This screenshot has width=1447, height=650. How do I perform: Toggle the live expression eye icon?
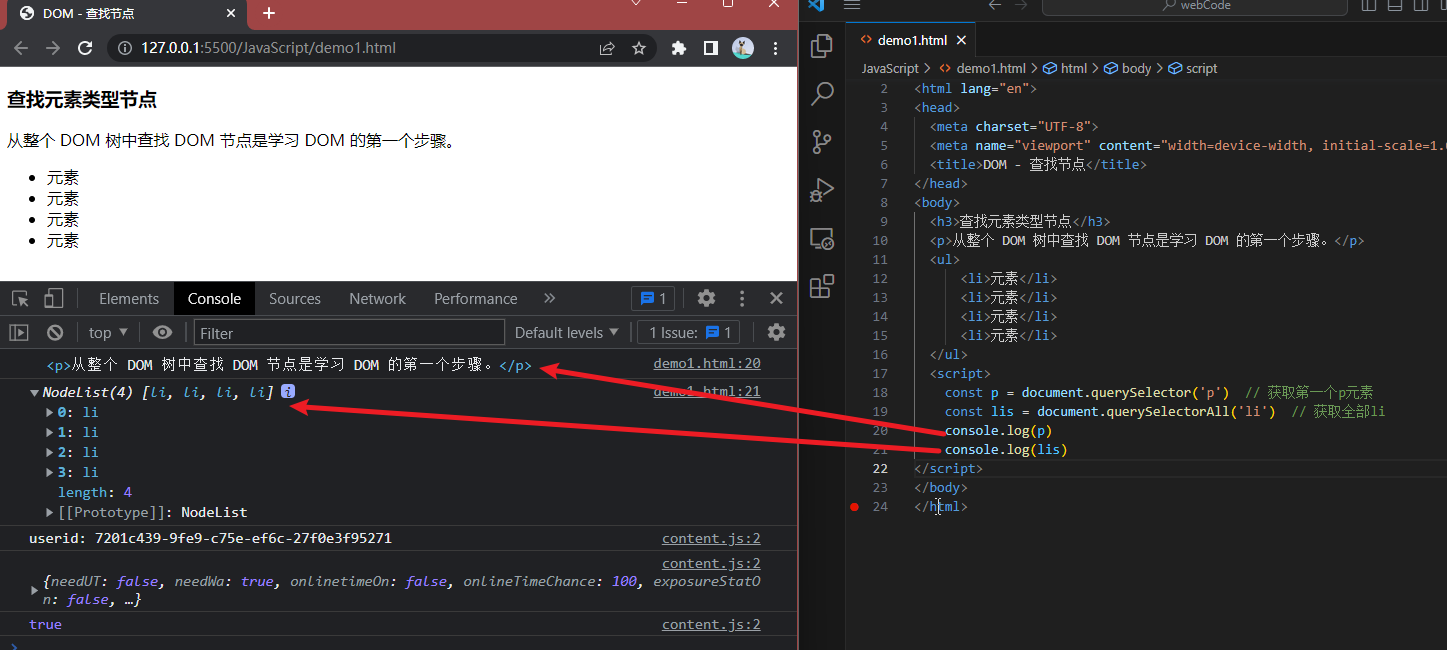click(x=162, y=333)
